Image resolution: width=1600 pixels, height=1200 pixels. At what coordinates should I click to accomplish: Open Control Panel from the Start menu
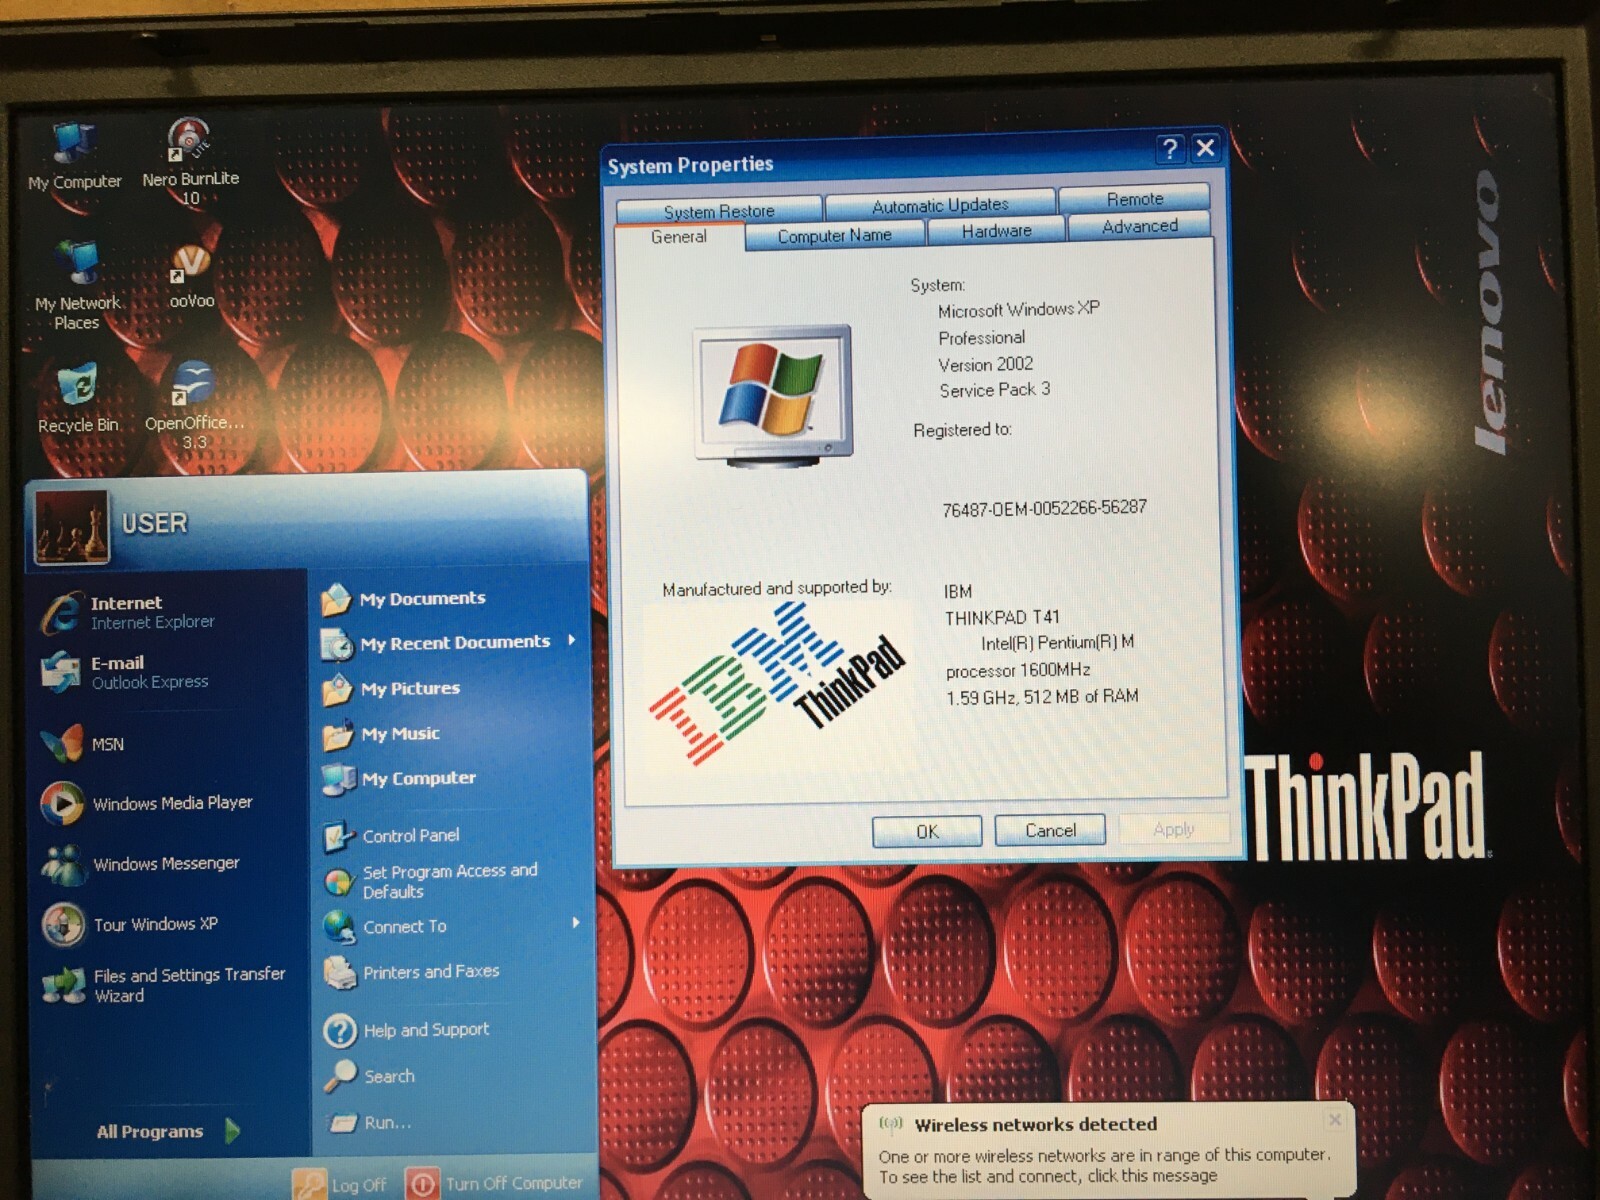tap(392, 836)
